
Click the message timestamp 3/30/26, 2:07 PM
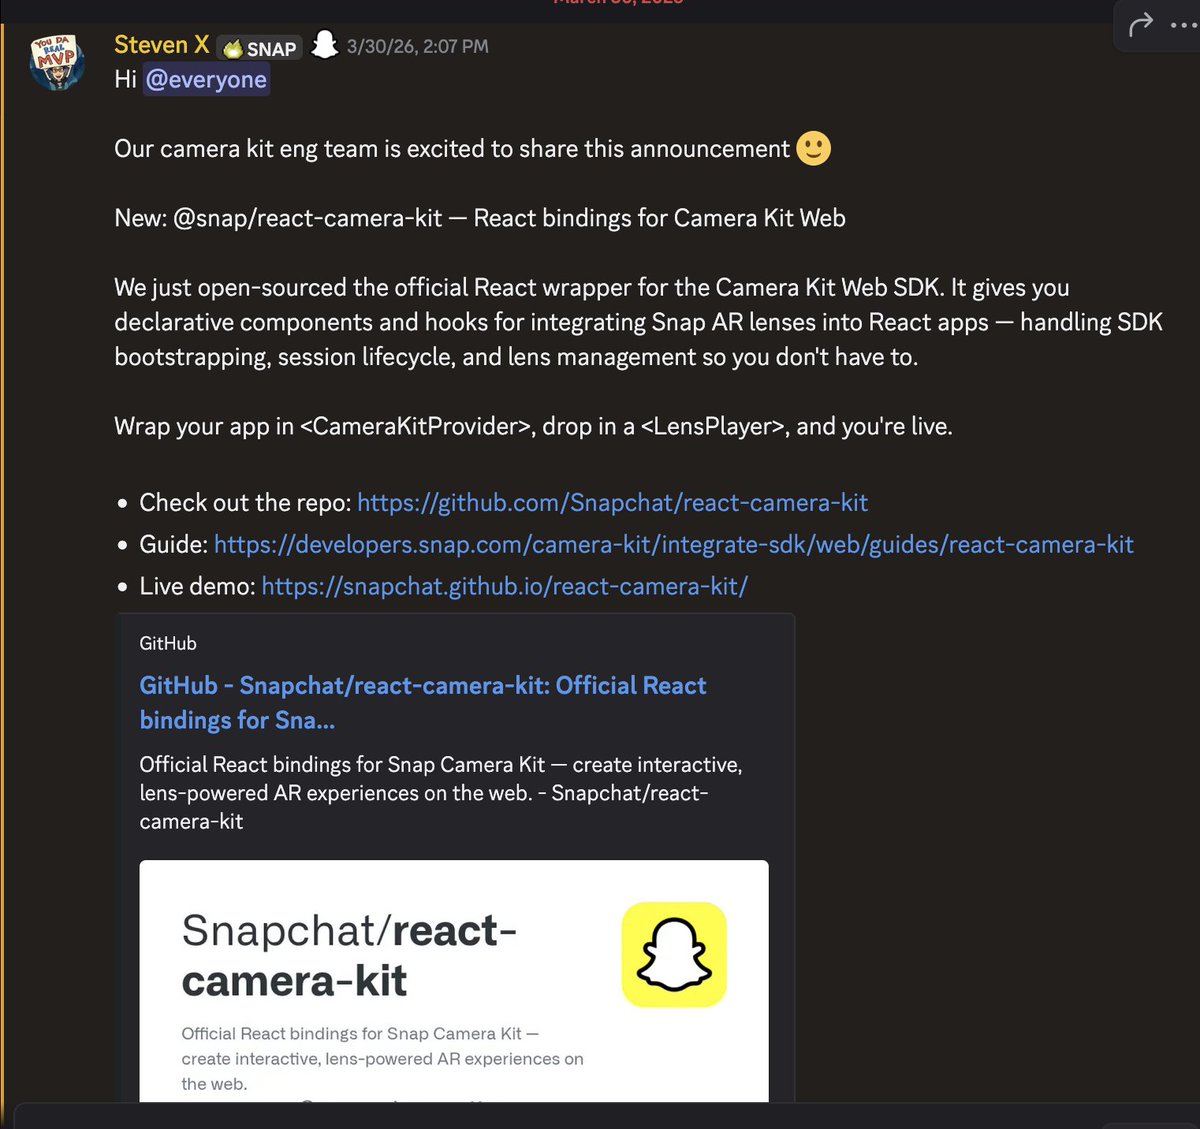pos(418,46)
